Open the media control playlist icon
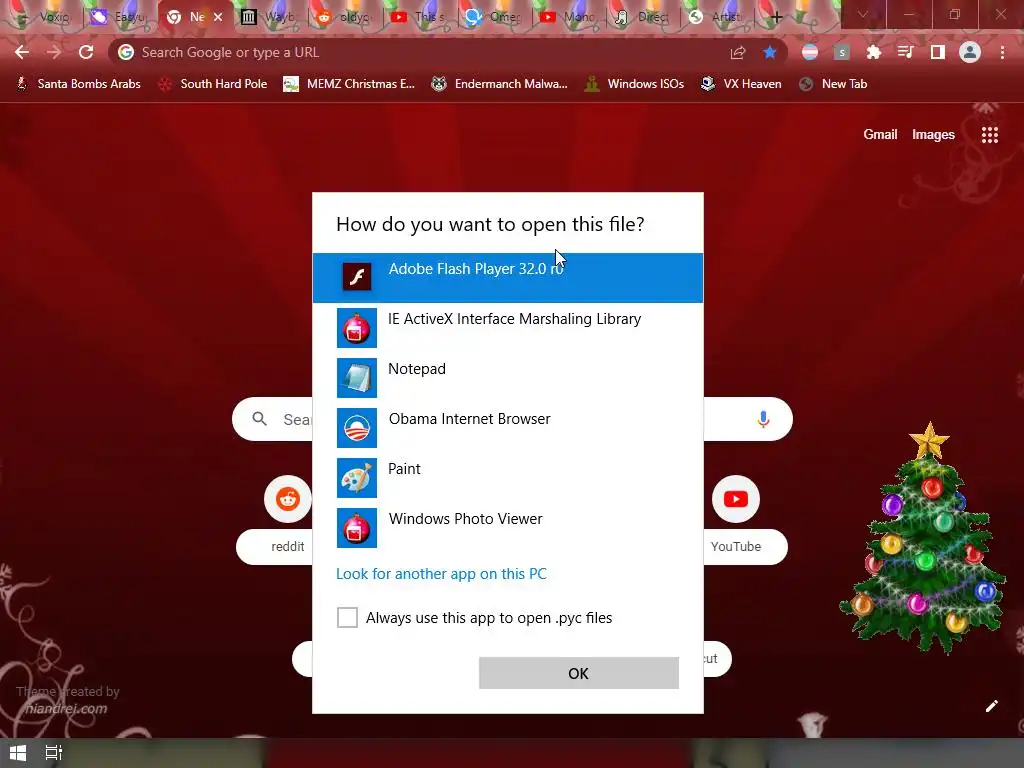The image size is (1024, 768). (x=906, y=52)
